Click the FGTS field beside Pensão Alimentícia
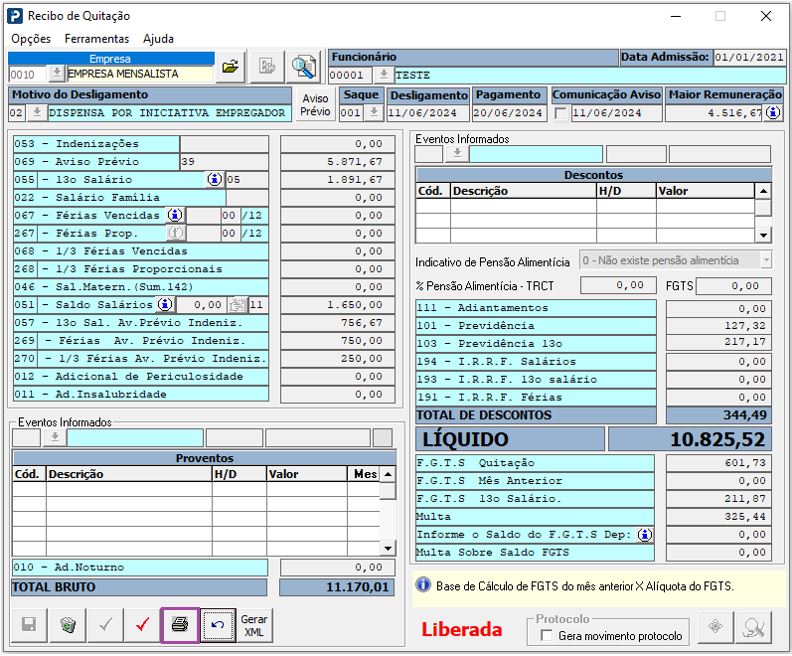 (734, 285)
